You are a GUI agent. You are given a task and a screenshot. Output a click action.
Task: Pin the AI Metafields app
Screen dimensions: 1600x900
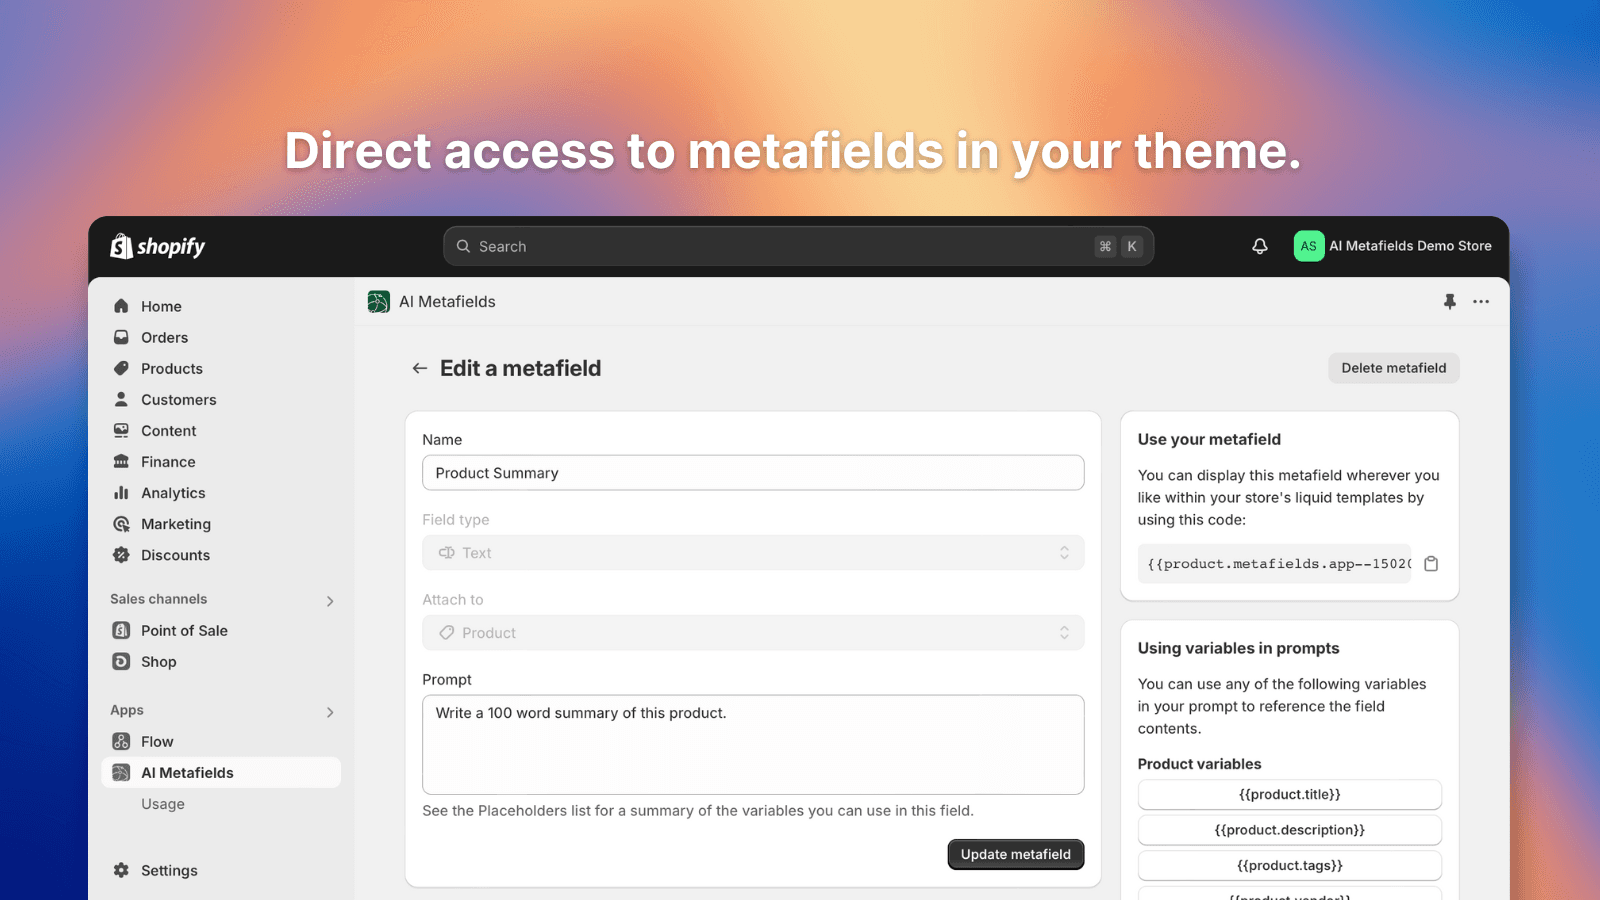point(1450,301)
